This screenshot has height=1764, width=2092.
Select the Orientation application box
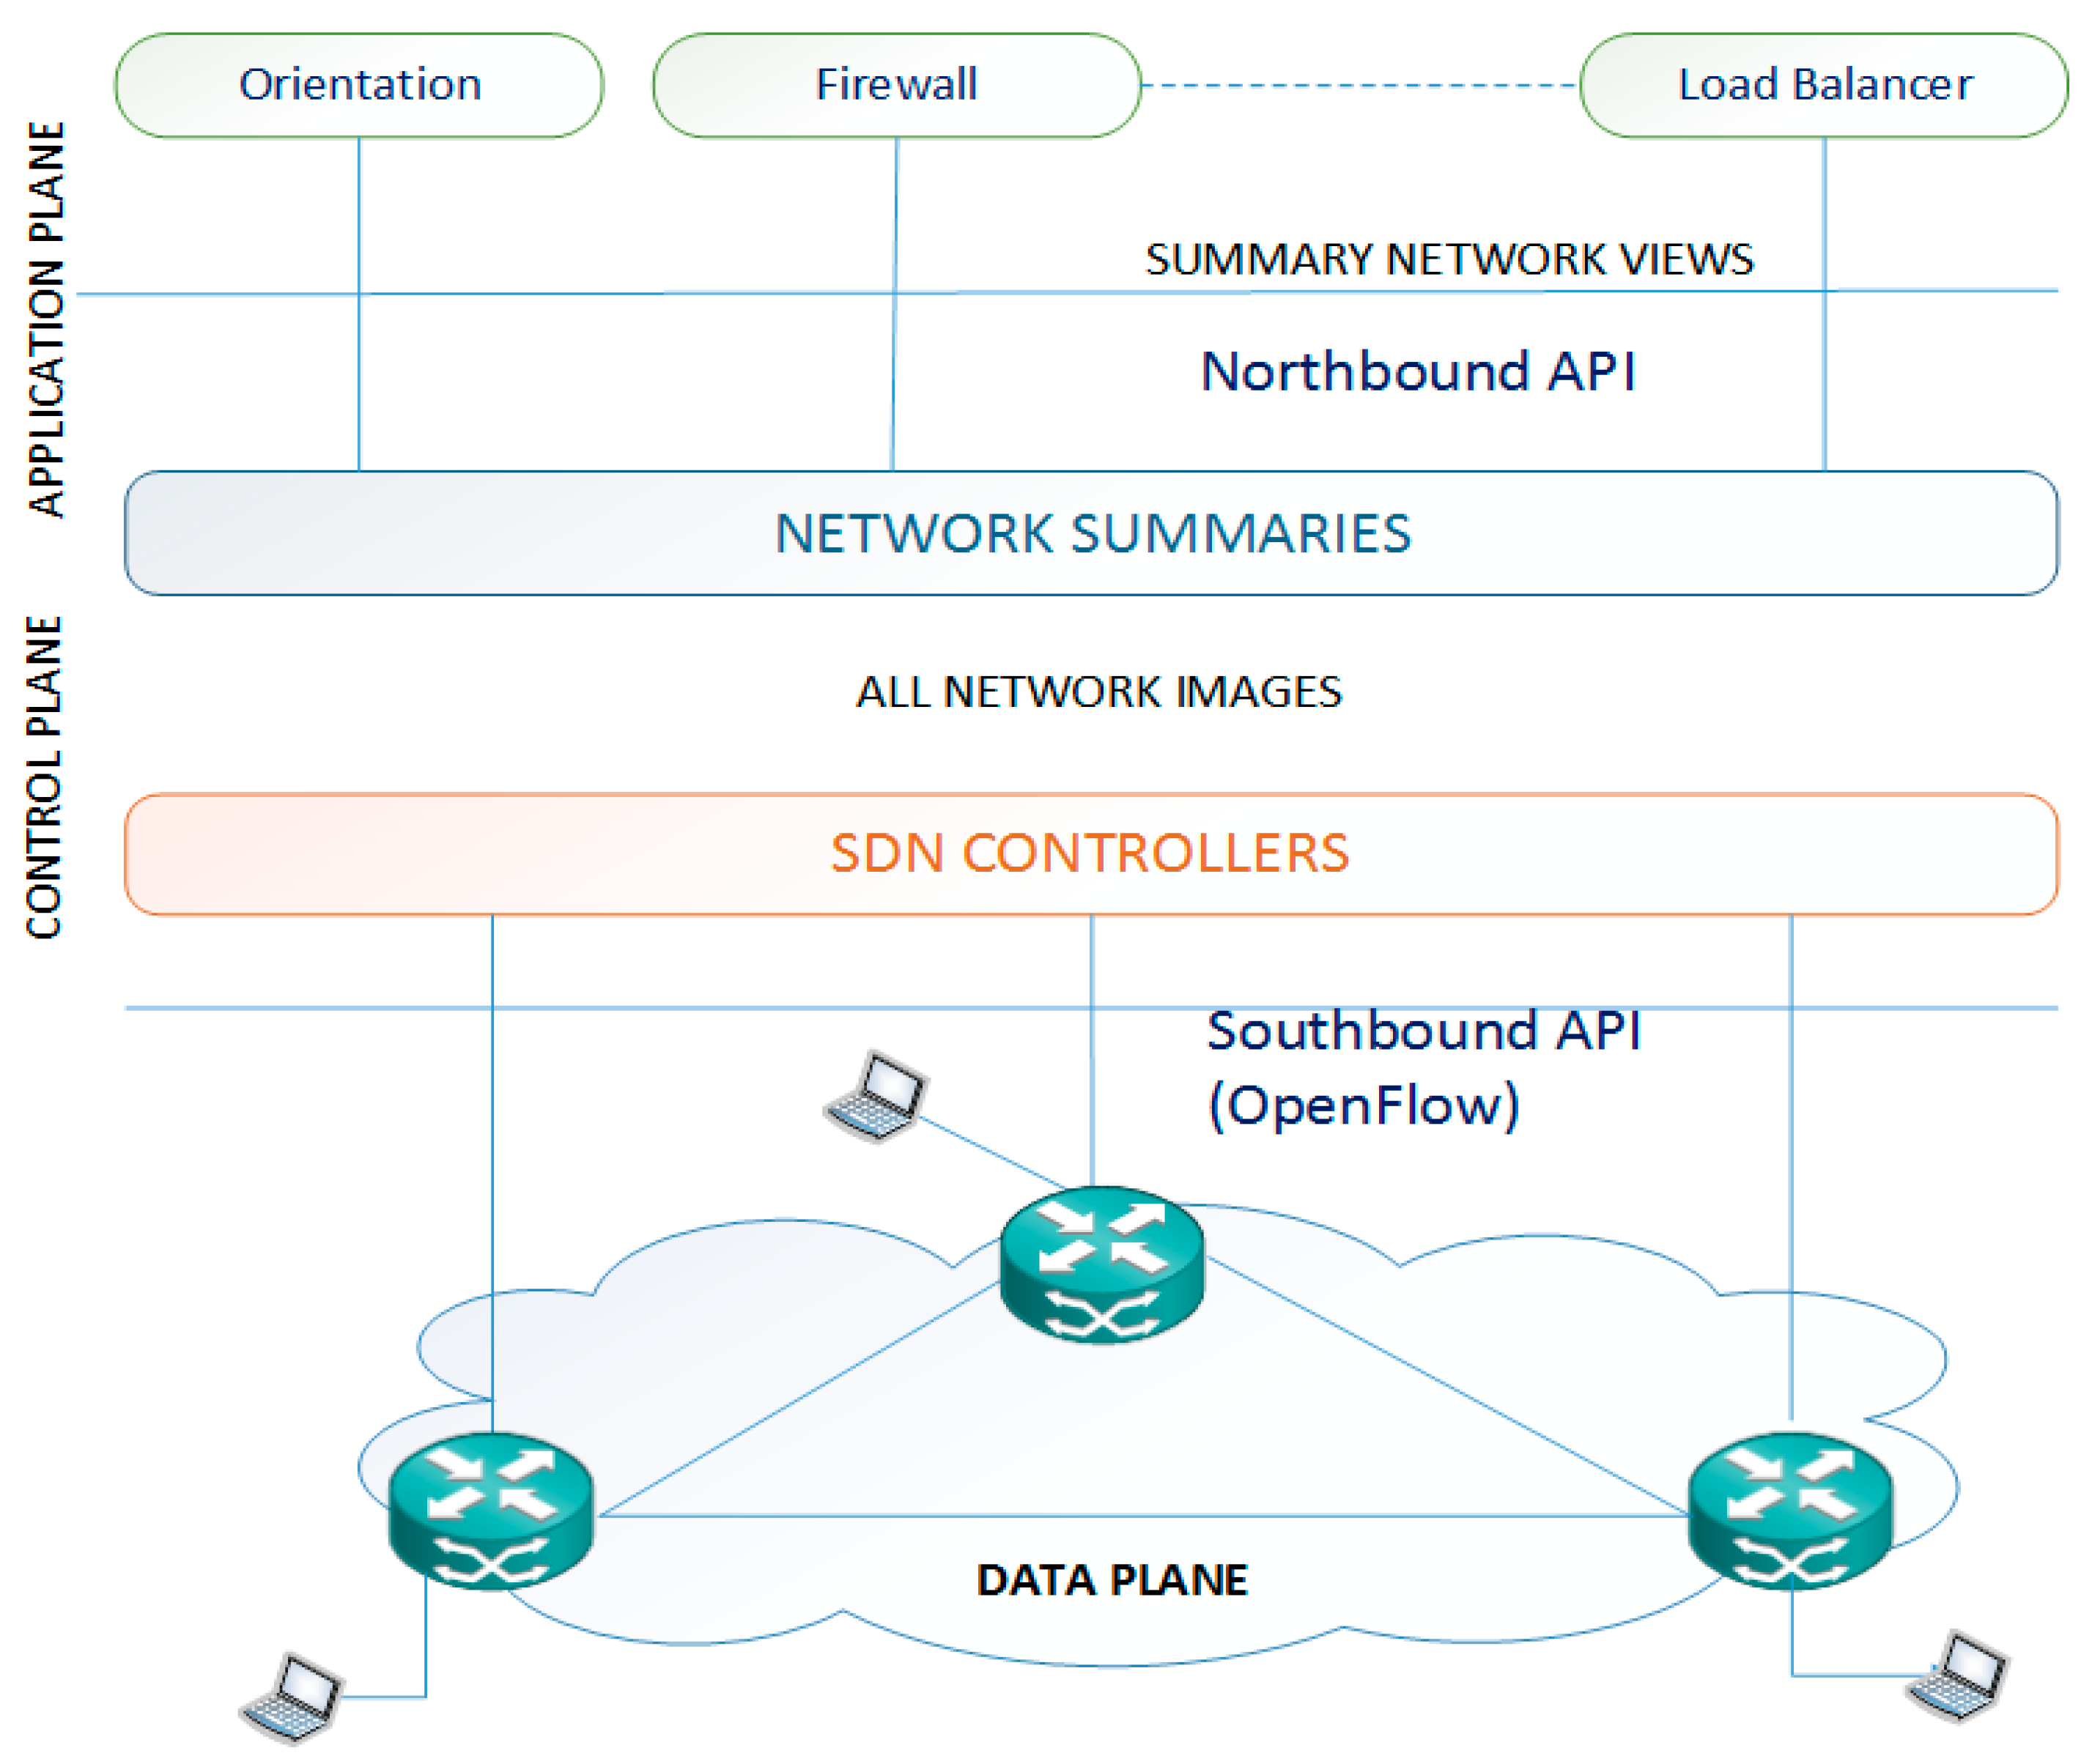click(x=359, y=85)
